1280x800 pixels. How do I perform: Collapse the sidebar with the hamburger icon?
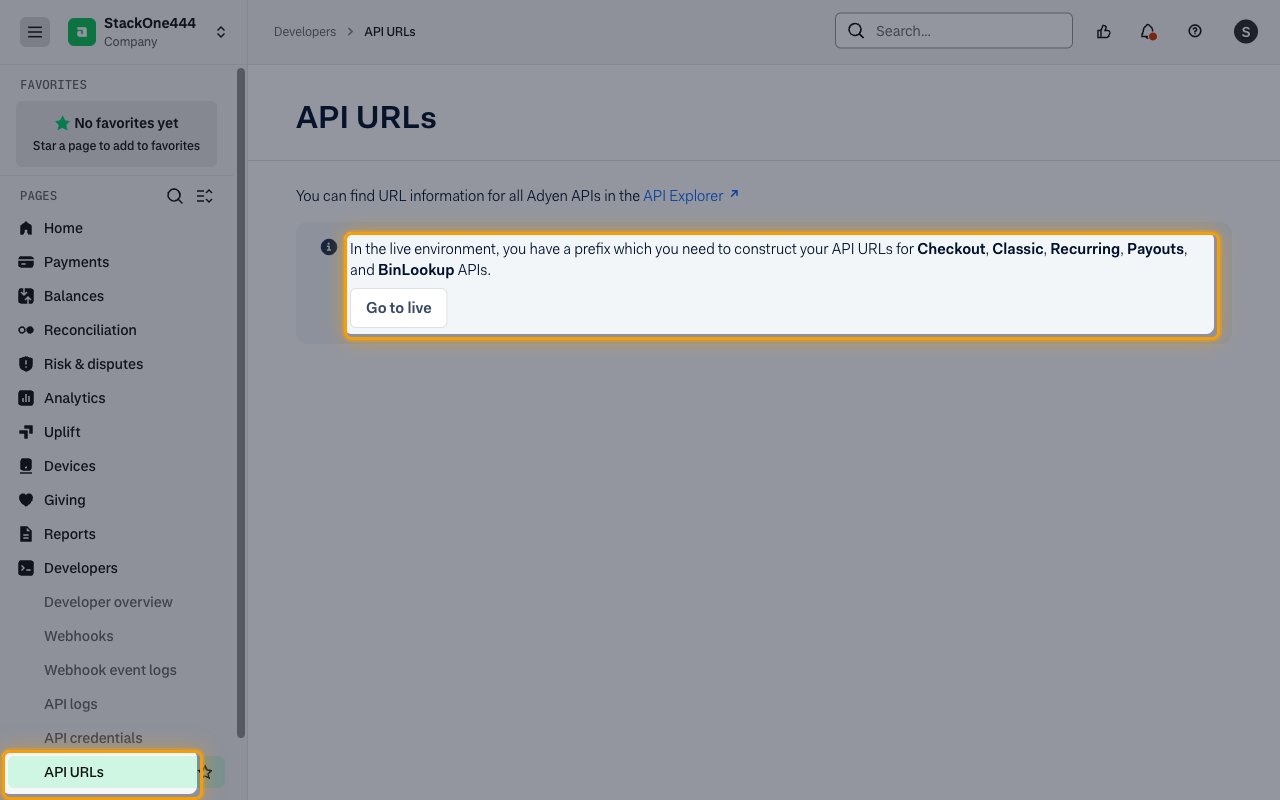coord(35,32)
